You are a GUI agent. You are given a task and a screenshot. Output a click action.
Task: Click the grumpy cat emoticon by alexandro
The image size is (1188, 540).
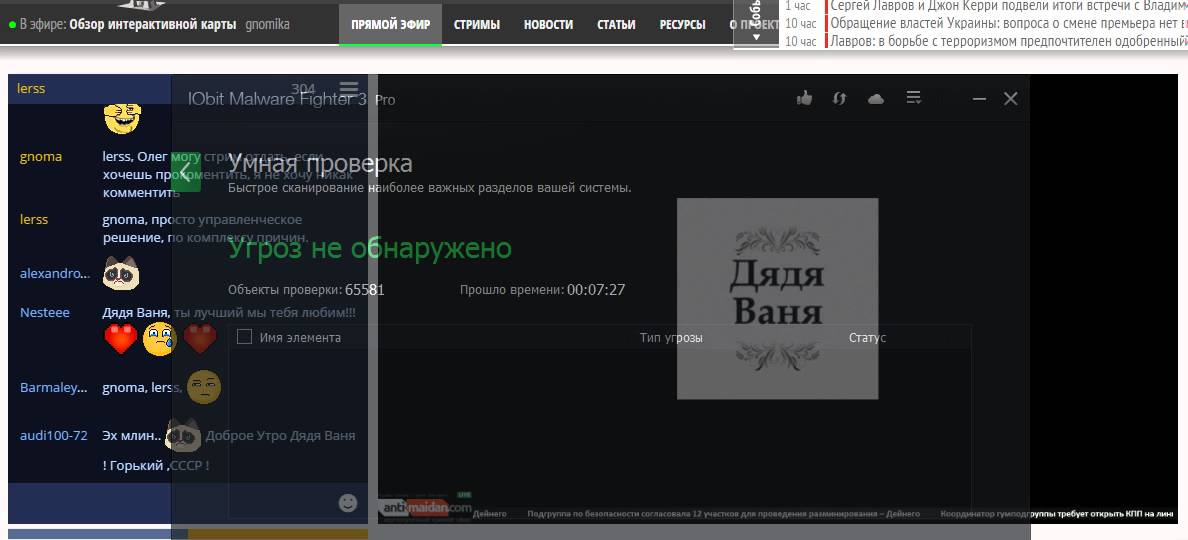point(121,273)
